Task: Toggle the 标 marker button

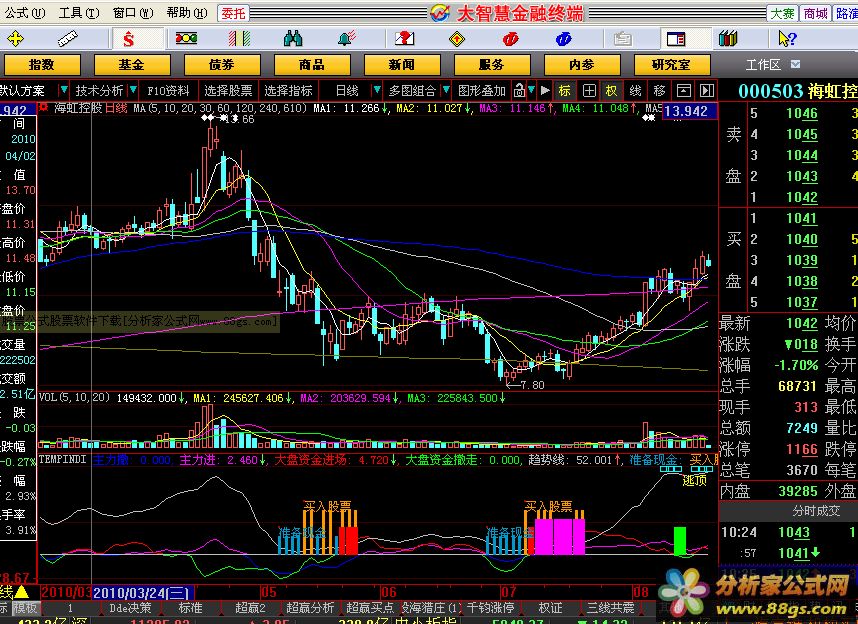Action: click(x=565, y=90)
